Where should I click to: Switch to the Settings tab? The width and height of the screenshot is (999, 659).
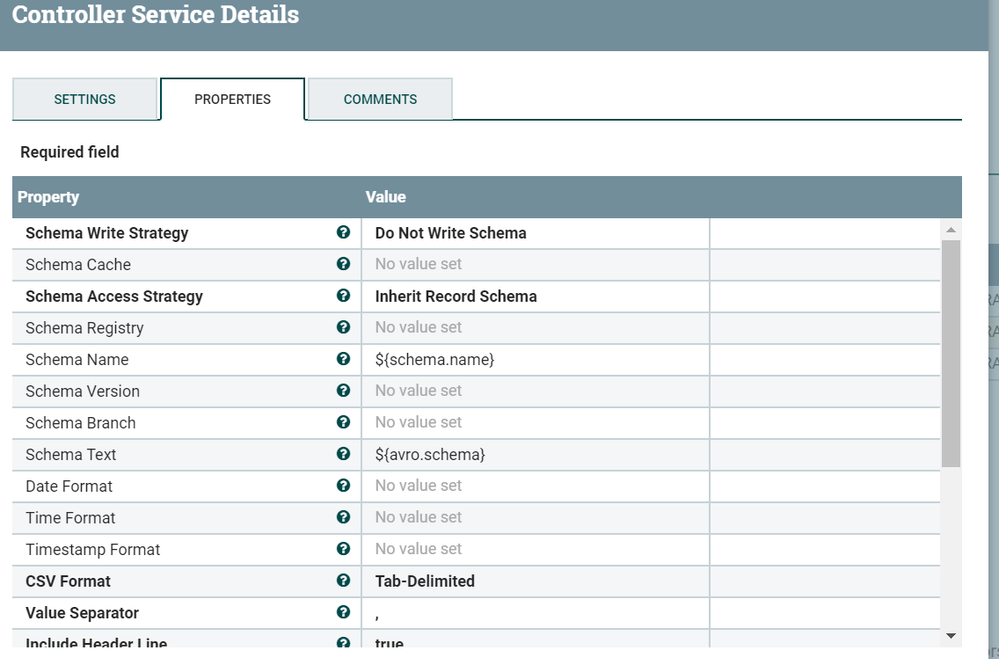[85, 99]
